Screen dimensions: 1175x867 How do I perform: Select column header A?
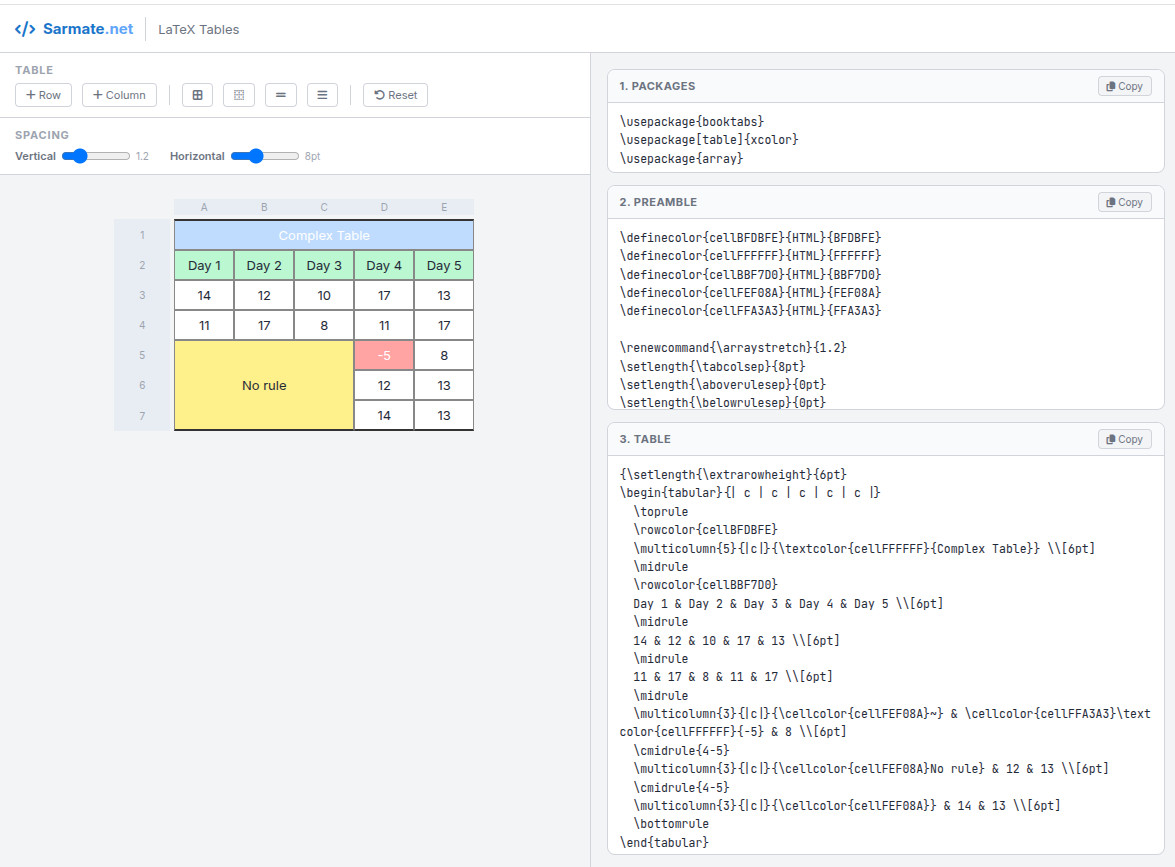(204, 208)
